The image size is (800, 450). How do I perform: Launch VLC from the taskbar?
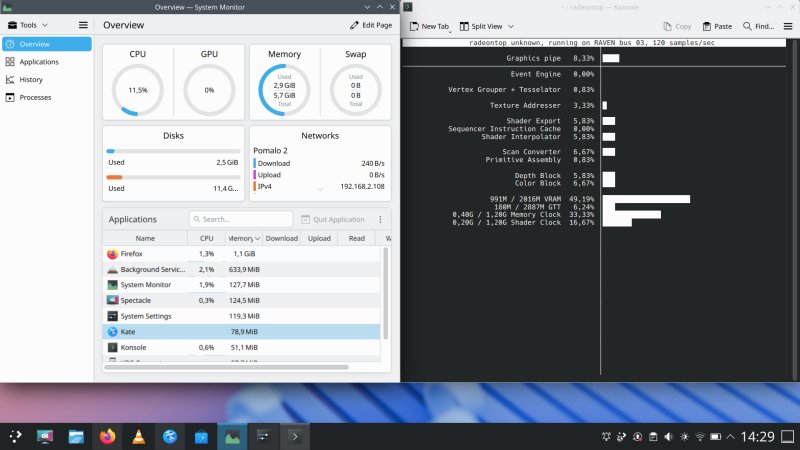[138, 437]
